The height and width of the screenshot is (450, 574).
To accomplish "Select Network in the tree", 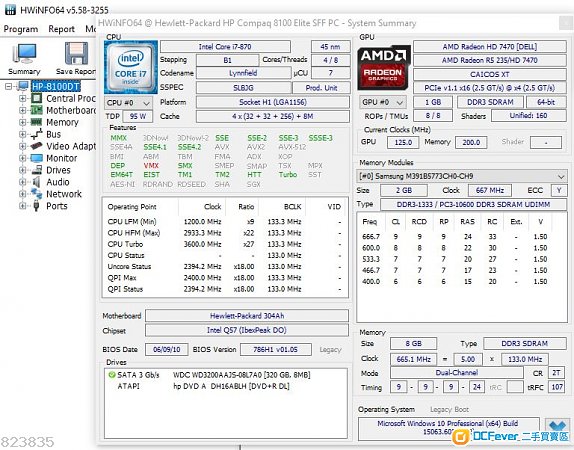I will point(64,194).
